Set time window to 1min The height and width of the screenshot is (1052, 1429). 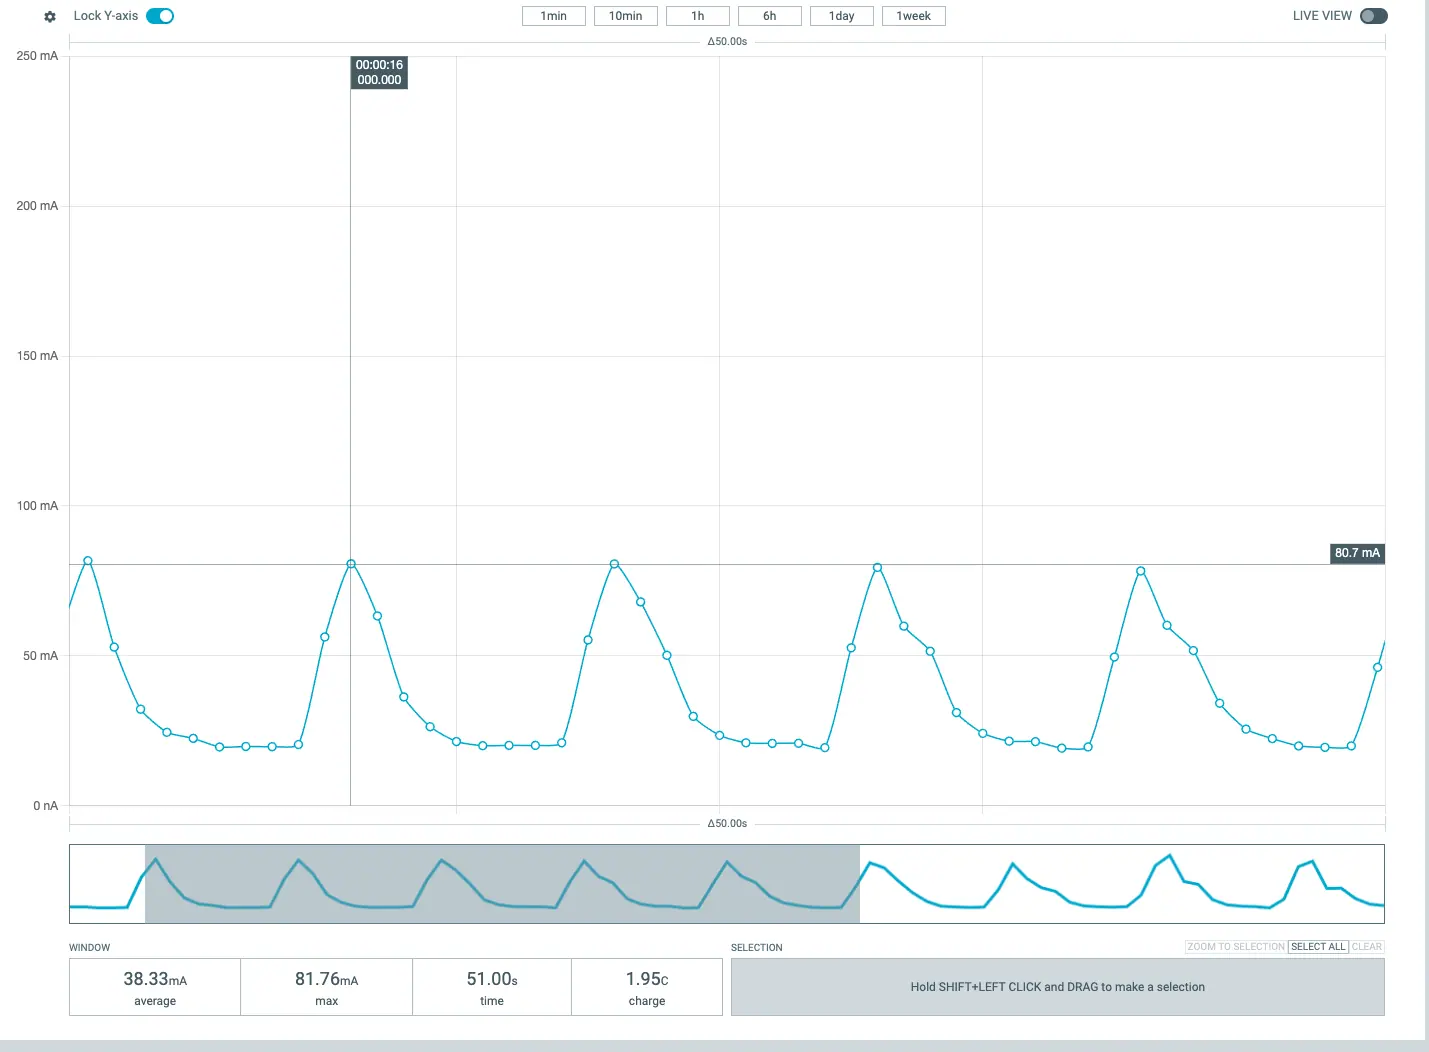tap(553, 16)
